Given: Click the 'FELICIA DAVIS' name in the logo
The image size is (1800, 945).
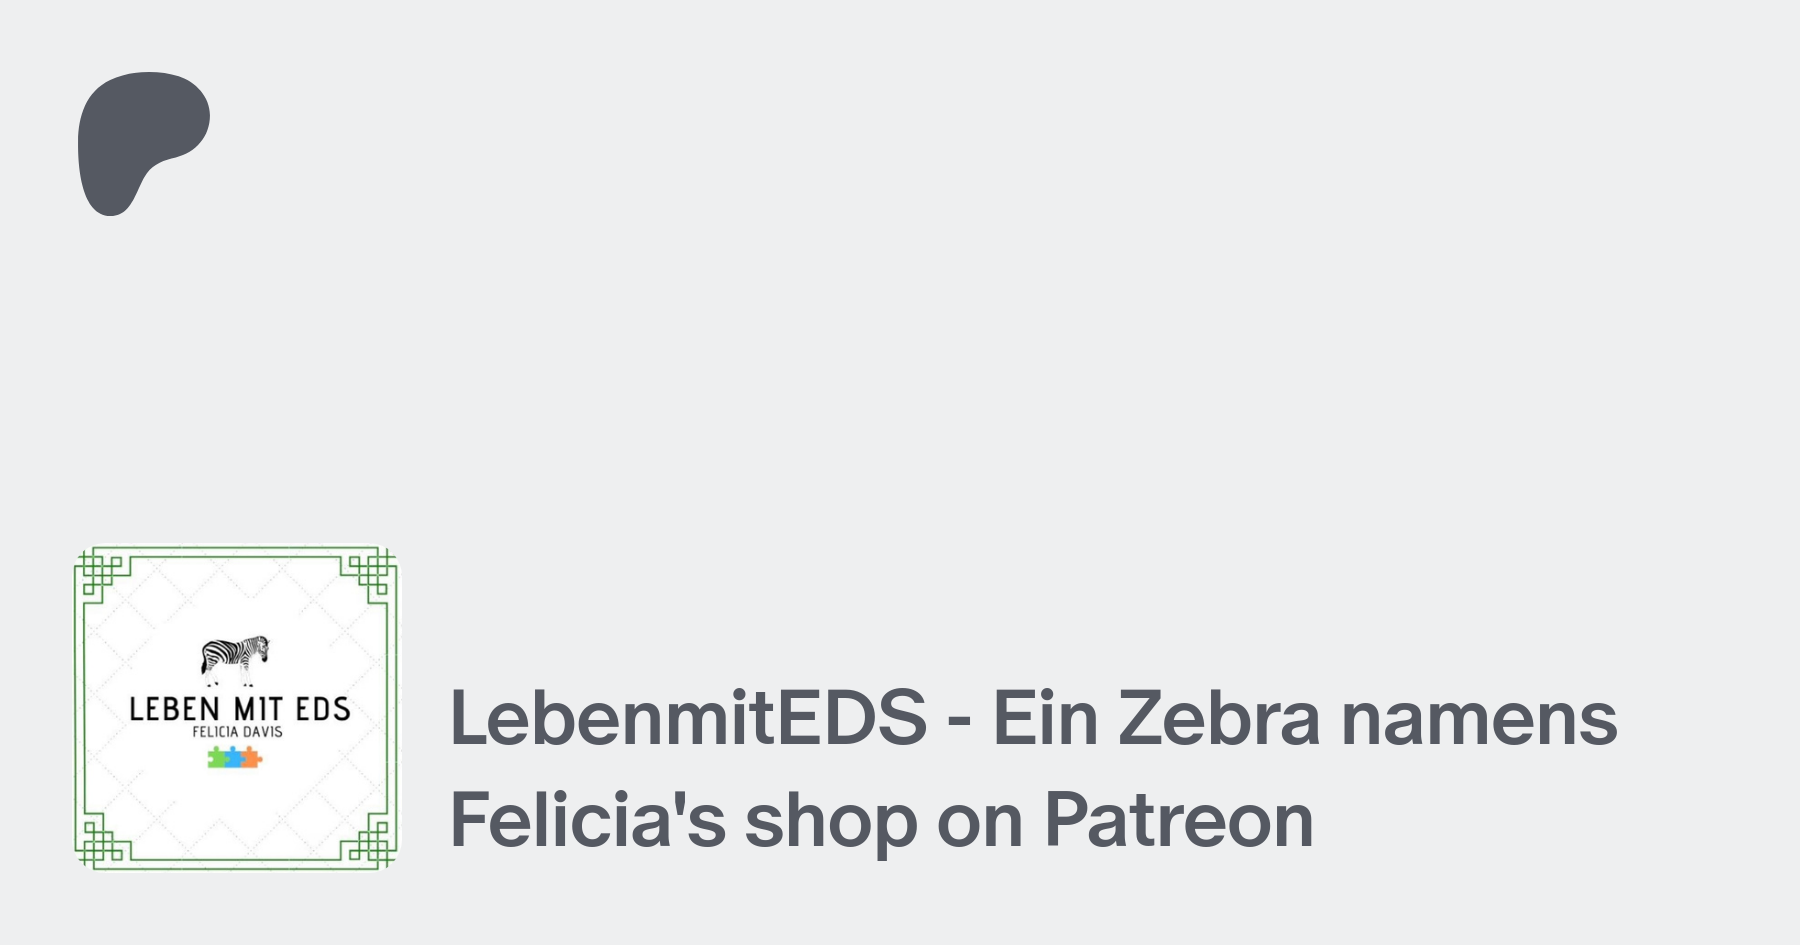Looking at the screenshot, I should (x=237, y=732).
